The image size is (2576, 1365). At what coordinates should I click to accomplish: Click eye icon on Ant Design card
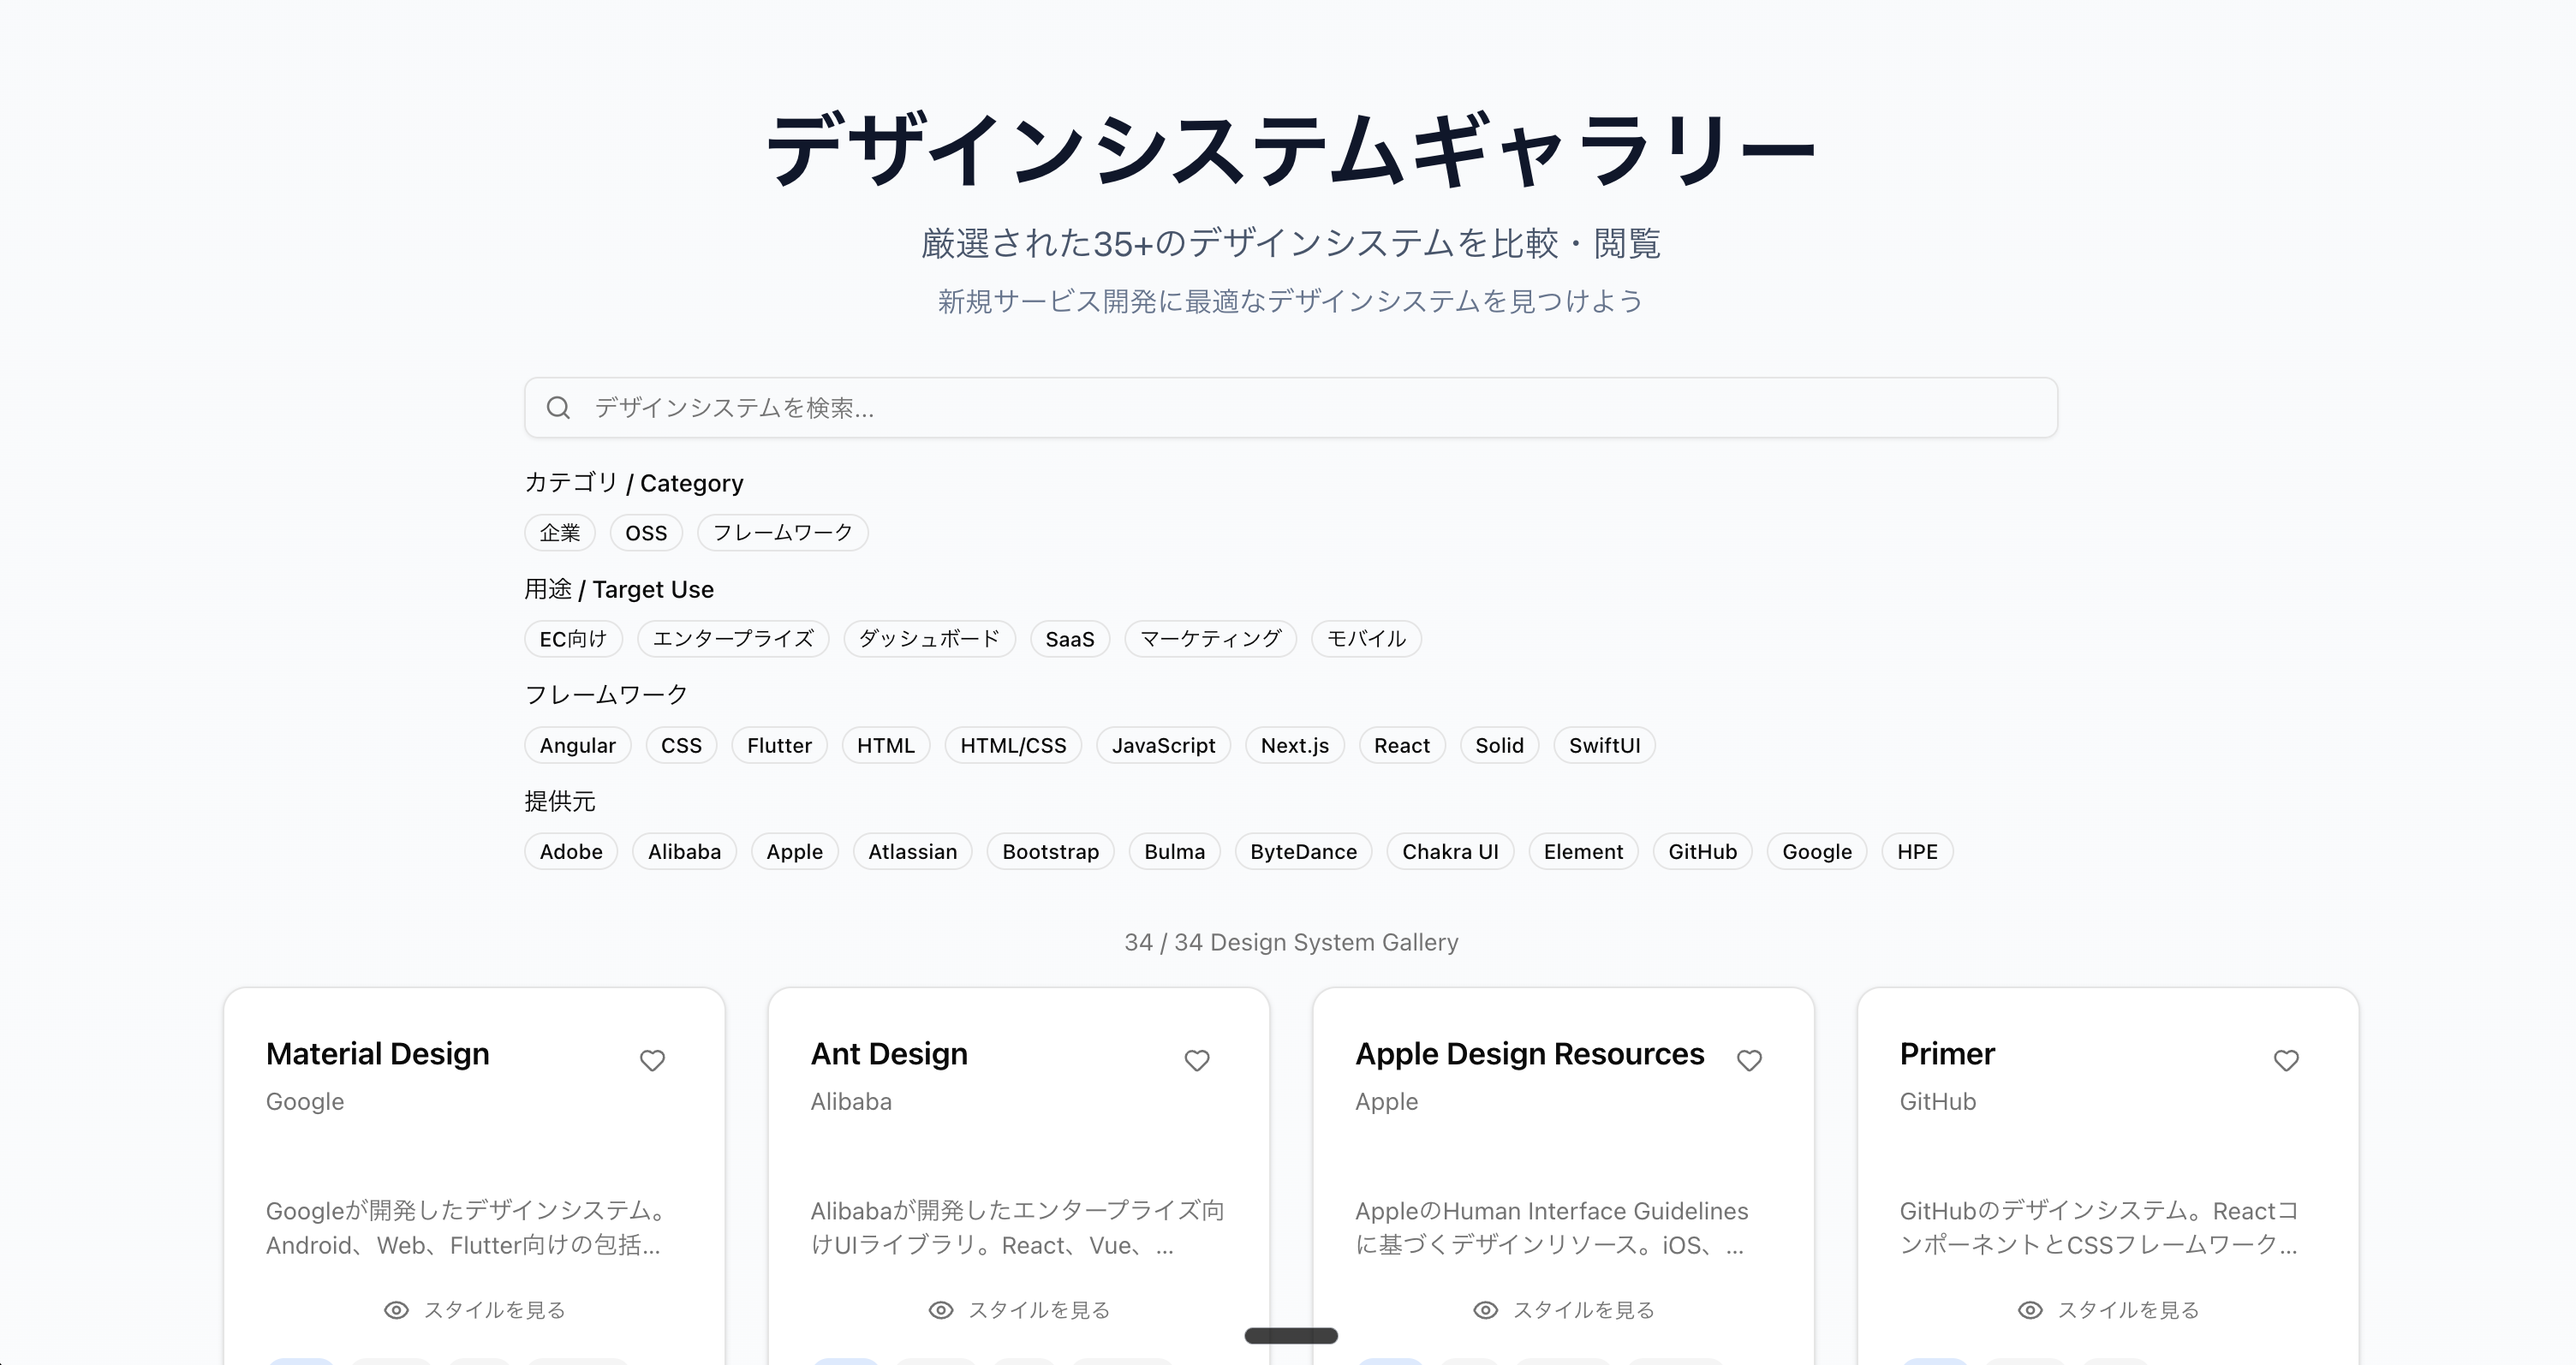[941, 1310]
